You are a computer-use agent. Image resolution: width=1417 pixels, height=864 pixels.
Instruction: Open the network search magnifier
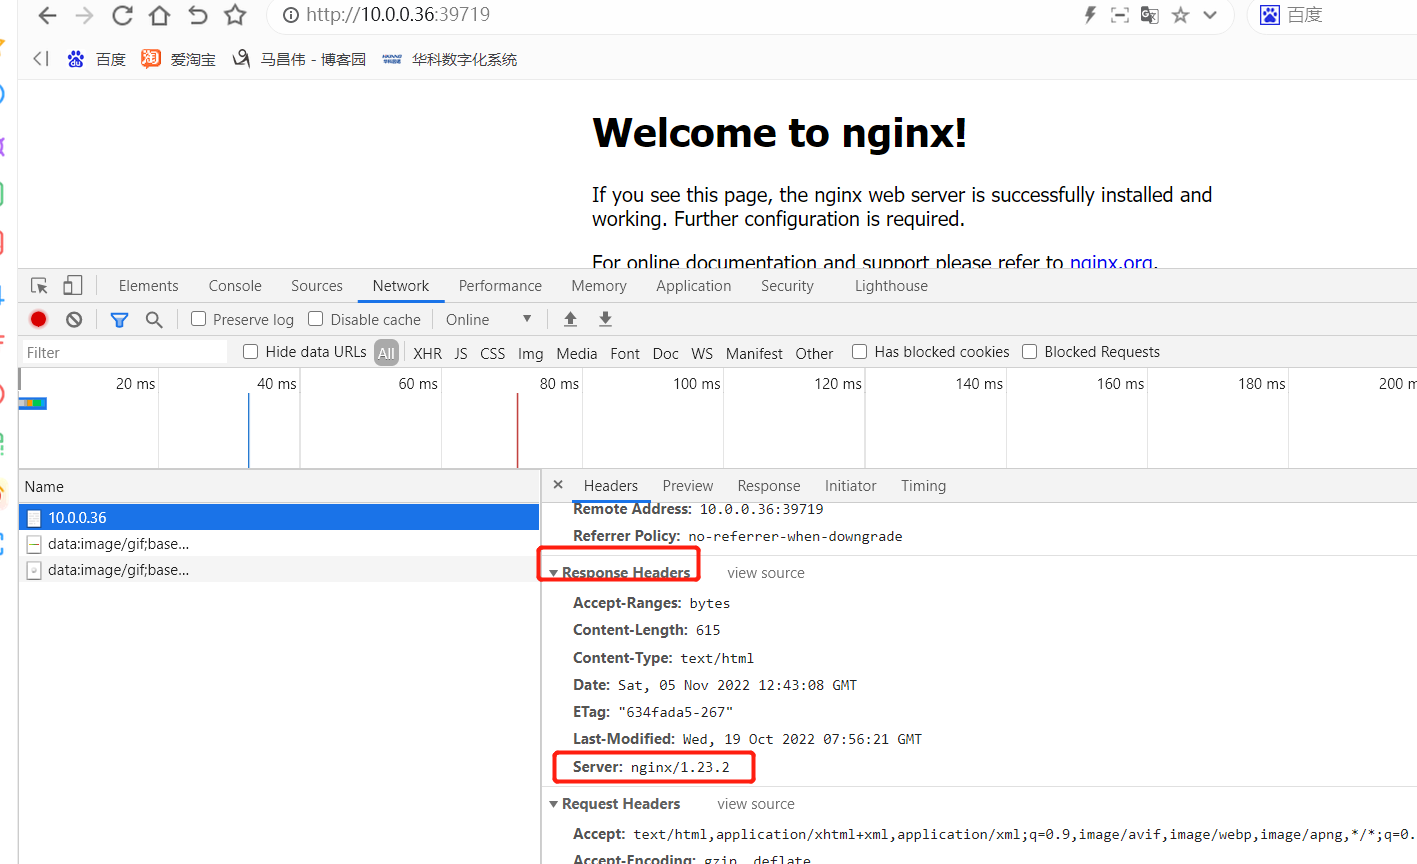pyautogui.click(x=154, y=319)
